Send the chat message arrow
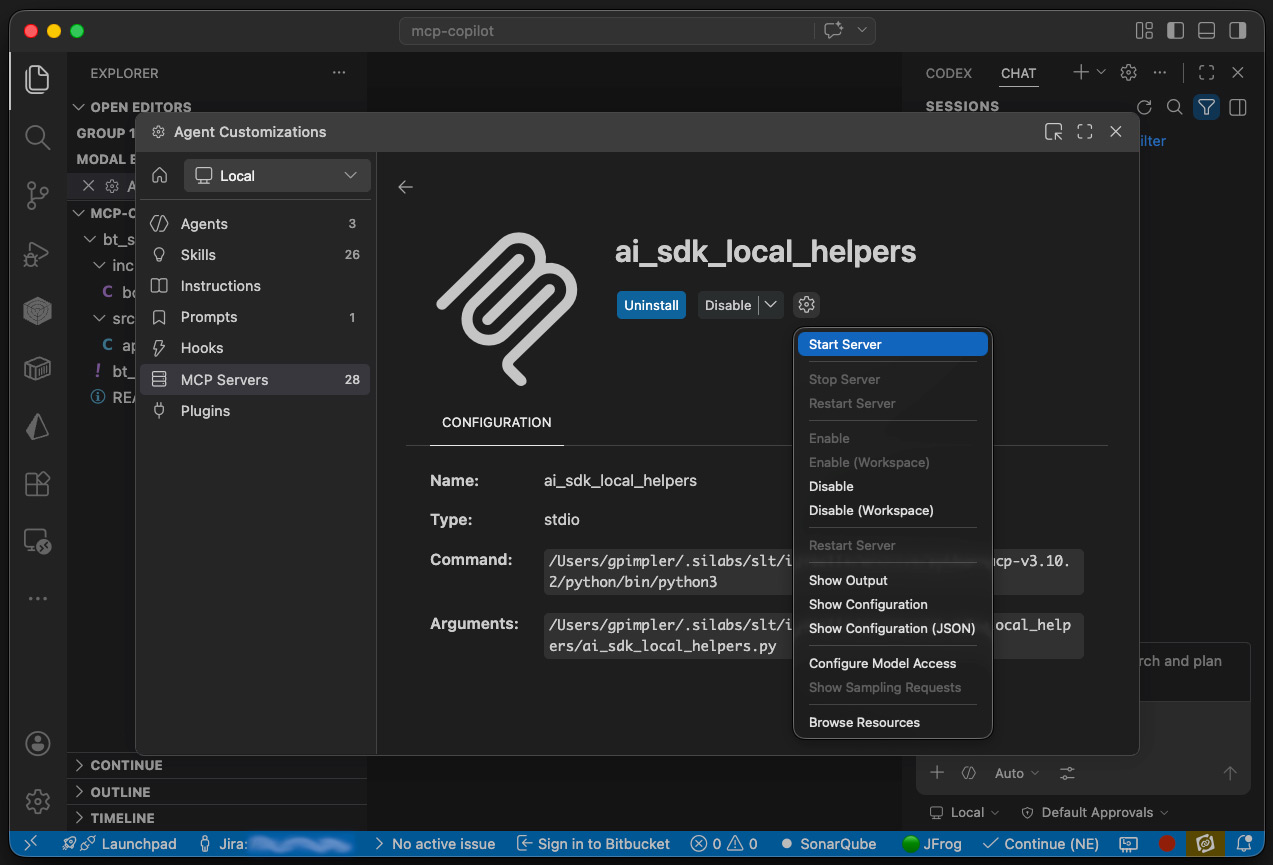The width and height of the screenshot is (1273, 865). 1230,773
